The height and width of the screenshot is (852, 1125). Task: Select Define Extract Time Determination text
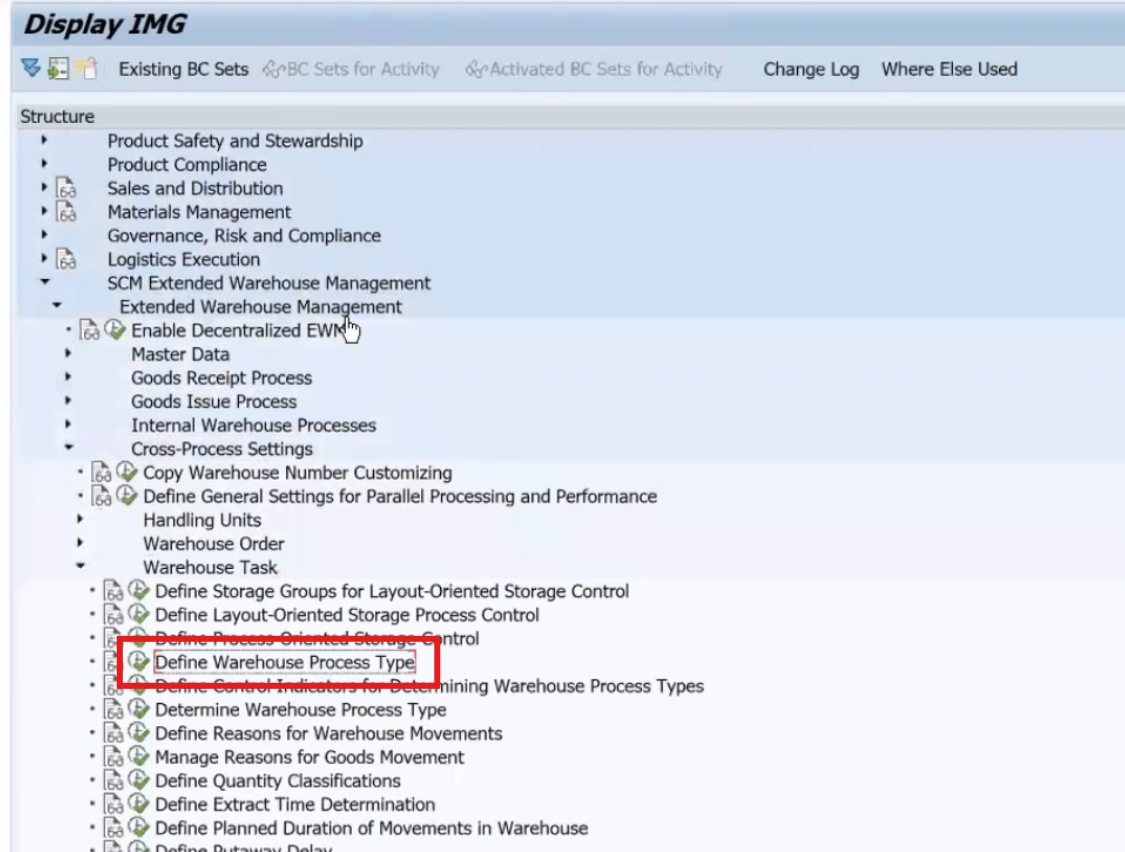(x=295, y=804)
